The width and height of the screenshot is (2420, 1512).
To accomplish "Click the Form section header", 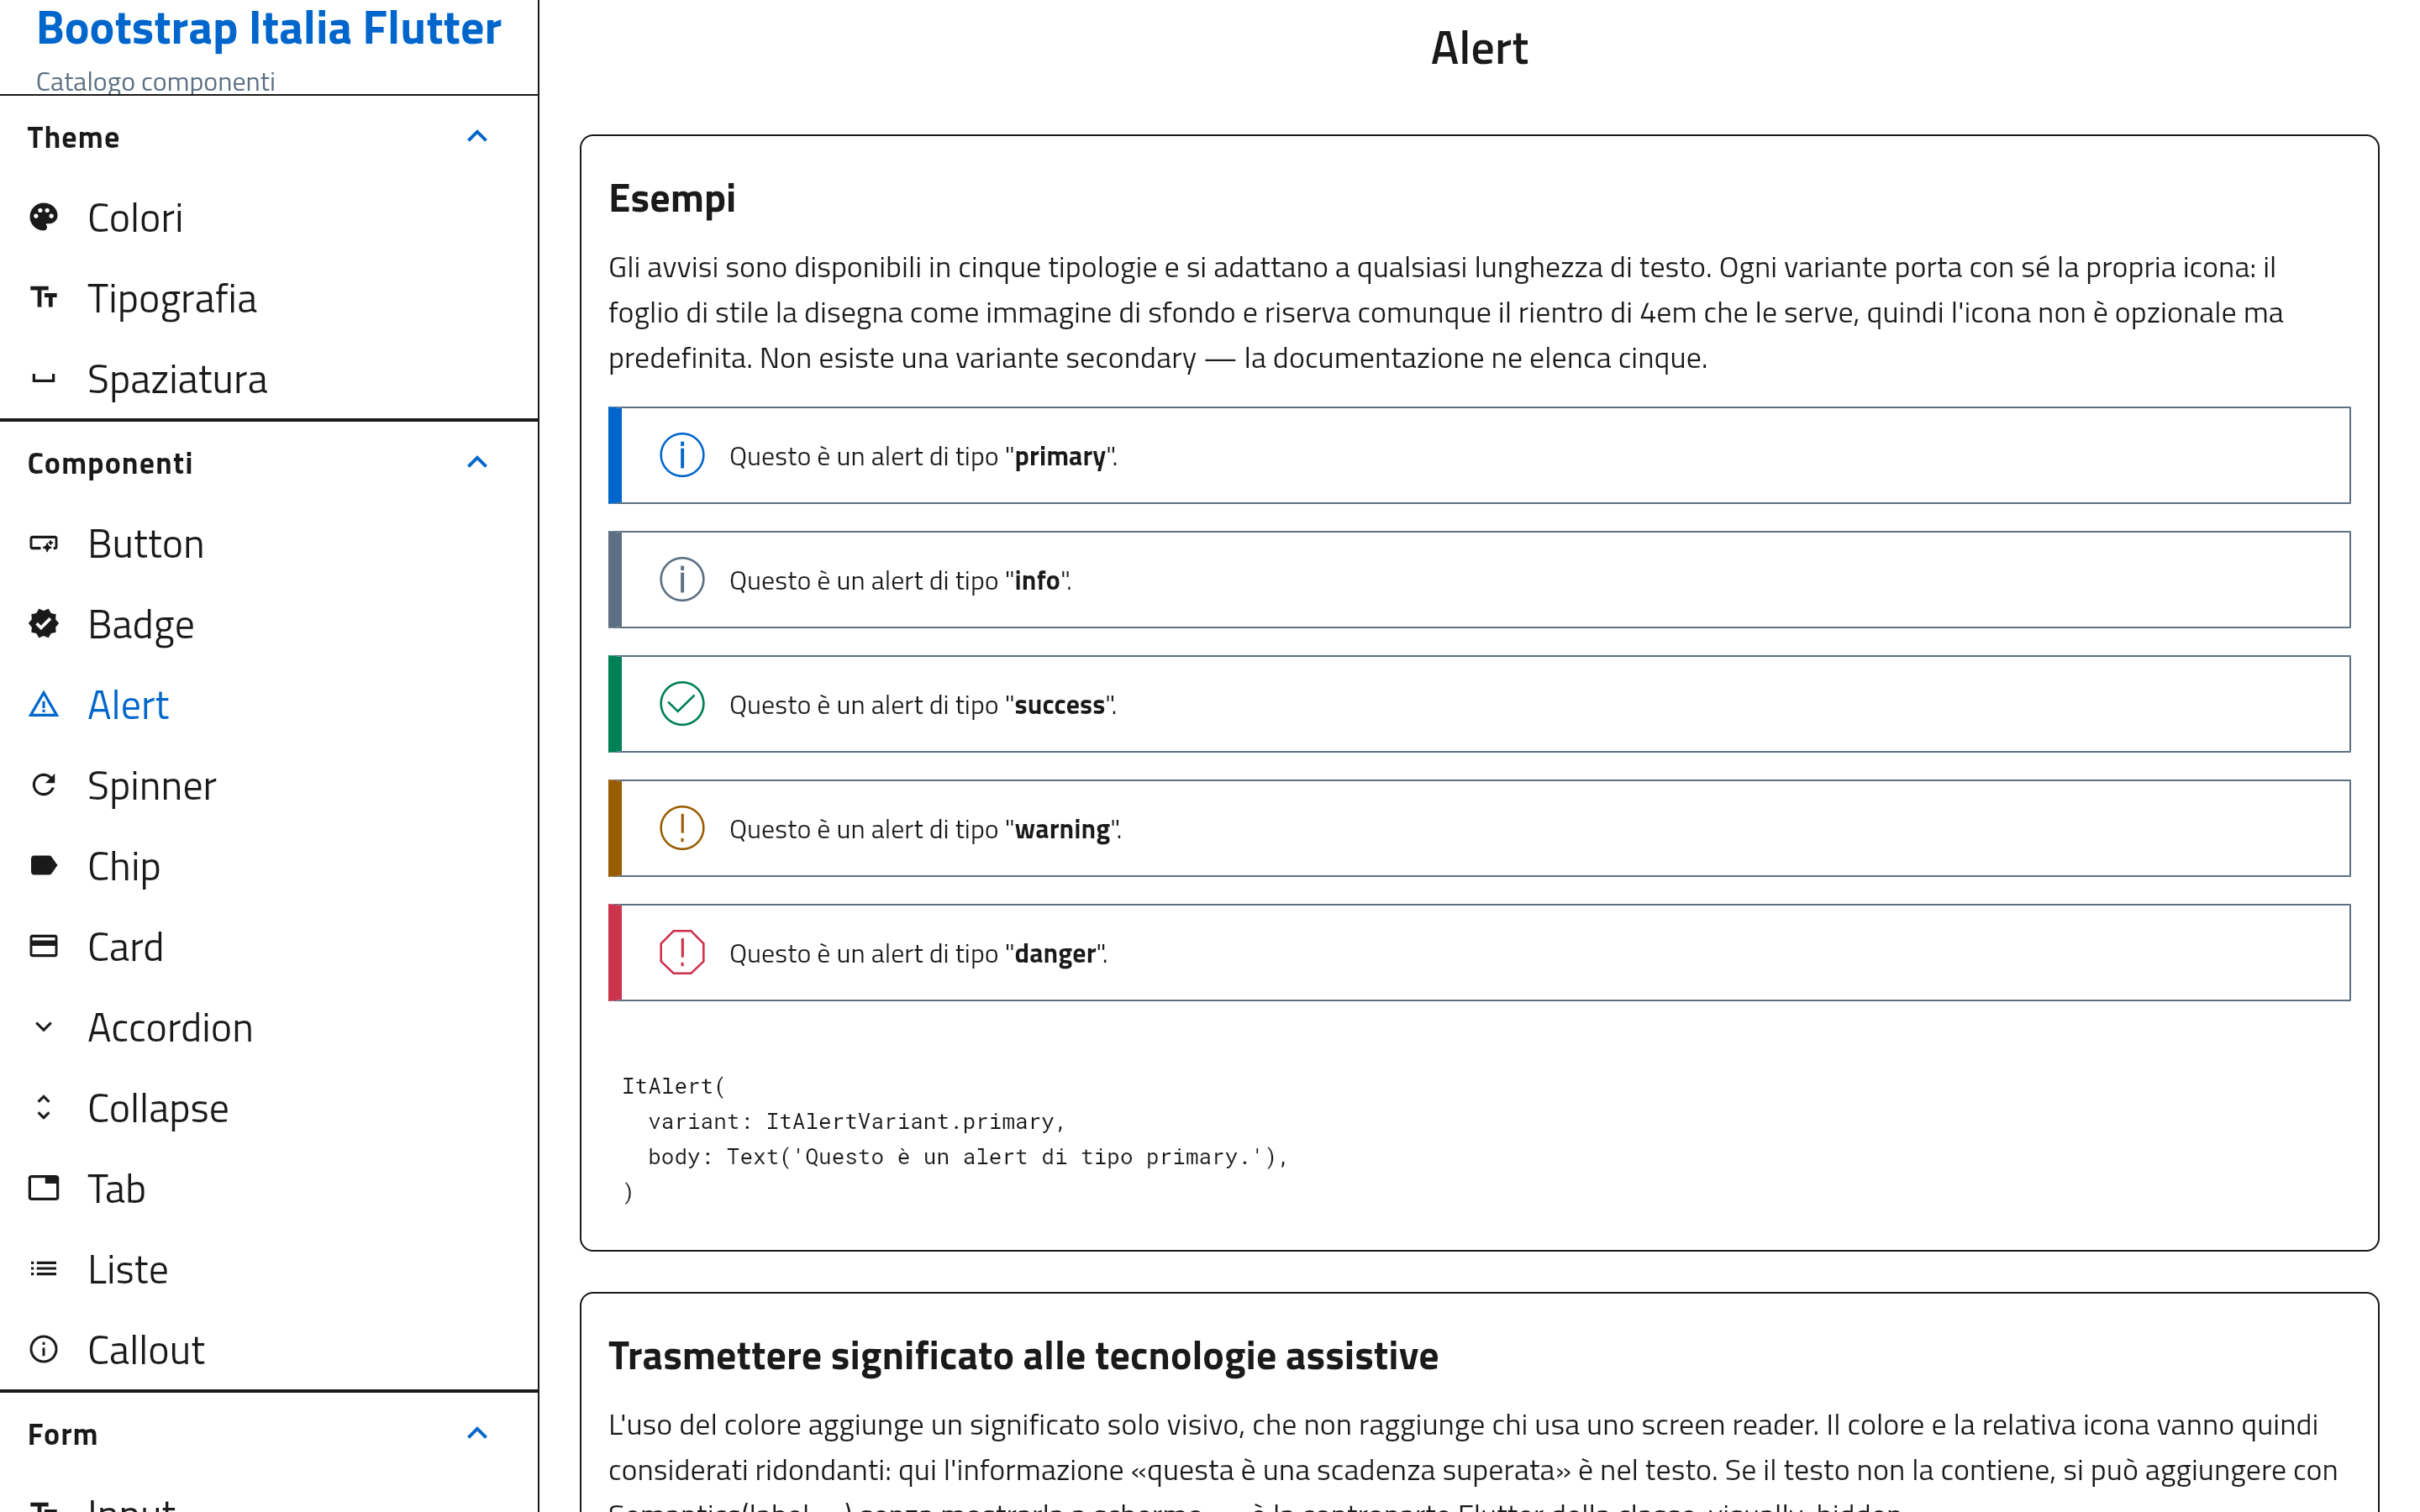I will (x=269, y=1434).
